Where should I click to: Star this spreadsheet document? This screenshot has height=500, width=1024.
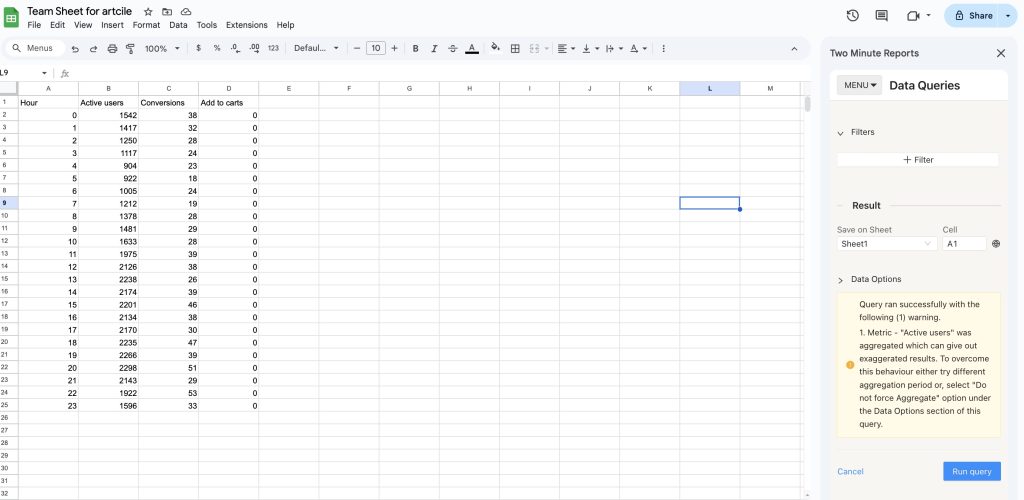coord(148,11)
